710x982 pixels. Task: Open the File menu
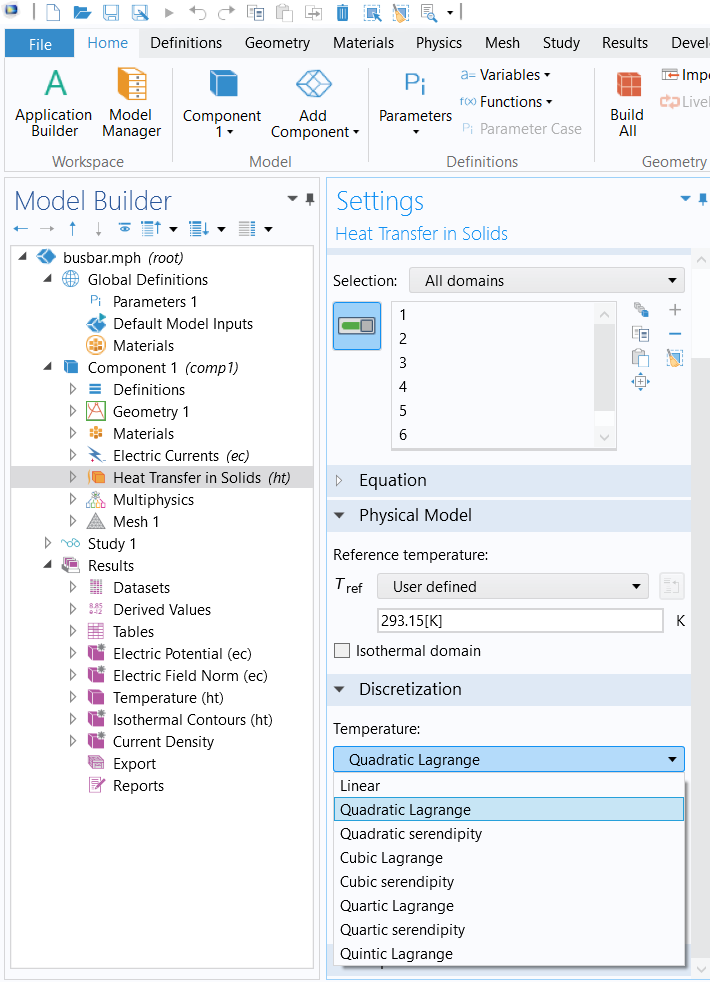click(x=40, y=44)
